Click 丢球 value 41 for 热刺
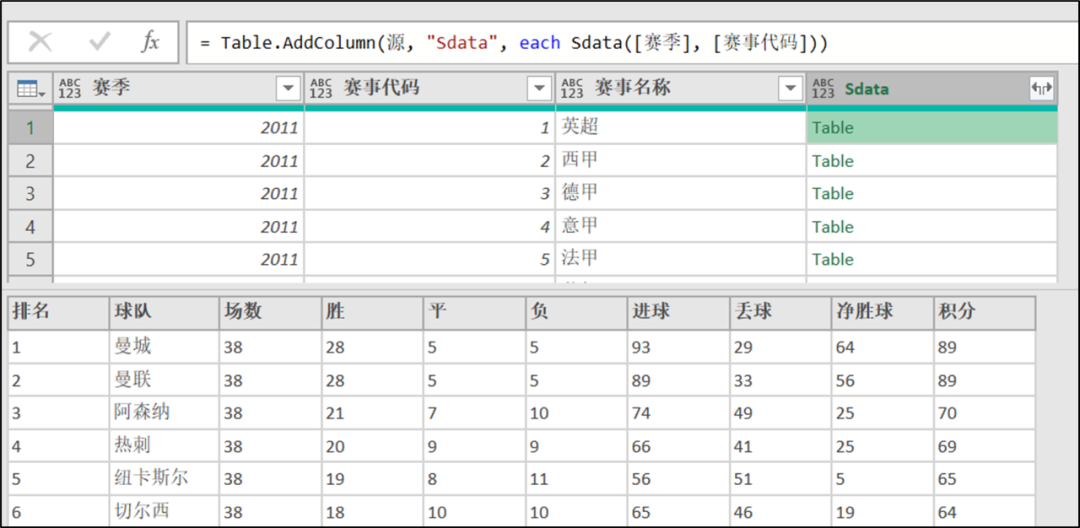The height and width of the screenshot is (528, 1080). tap(780, 446)
